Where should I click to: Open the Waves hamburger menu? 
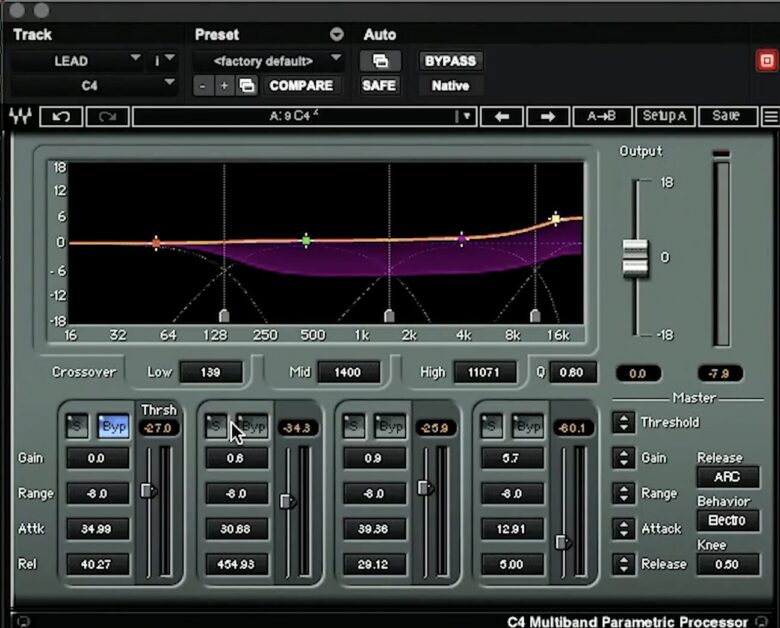pyautogui.click(x=771, y=116)
